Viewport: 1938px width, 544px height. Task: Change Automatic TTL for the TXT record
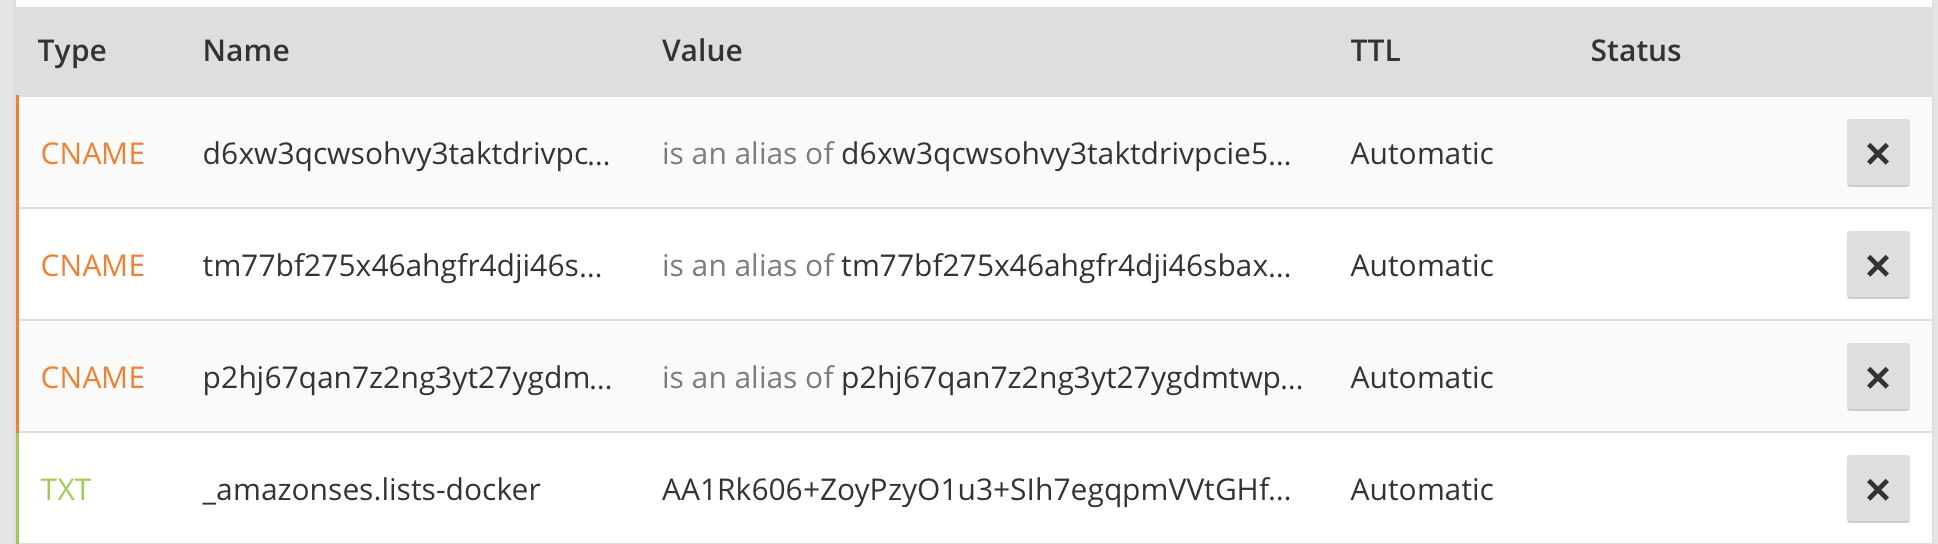click(1421, 490)
